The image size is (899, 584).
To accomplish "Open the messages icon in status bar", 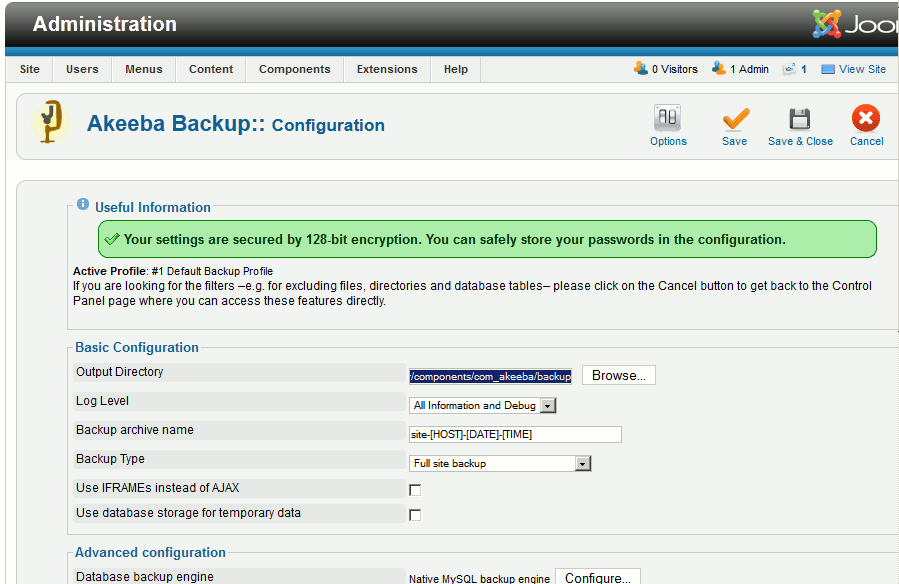I will point(789,69).
